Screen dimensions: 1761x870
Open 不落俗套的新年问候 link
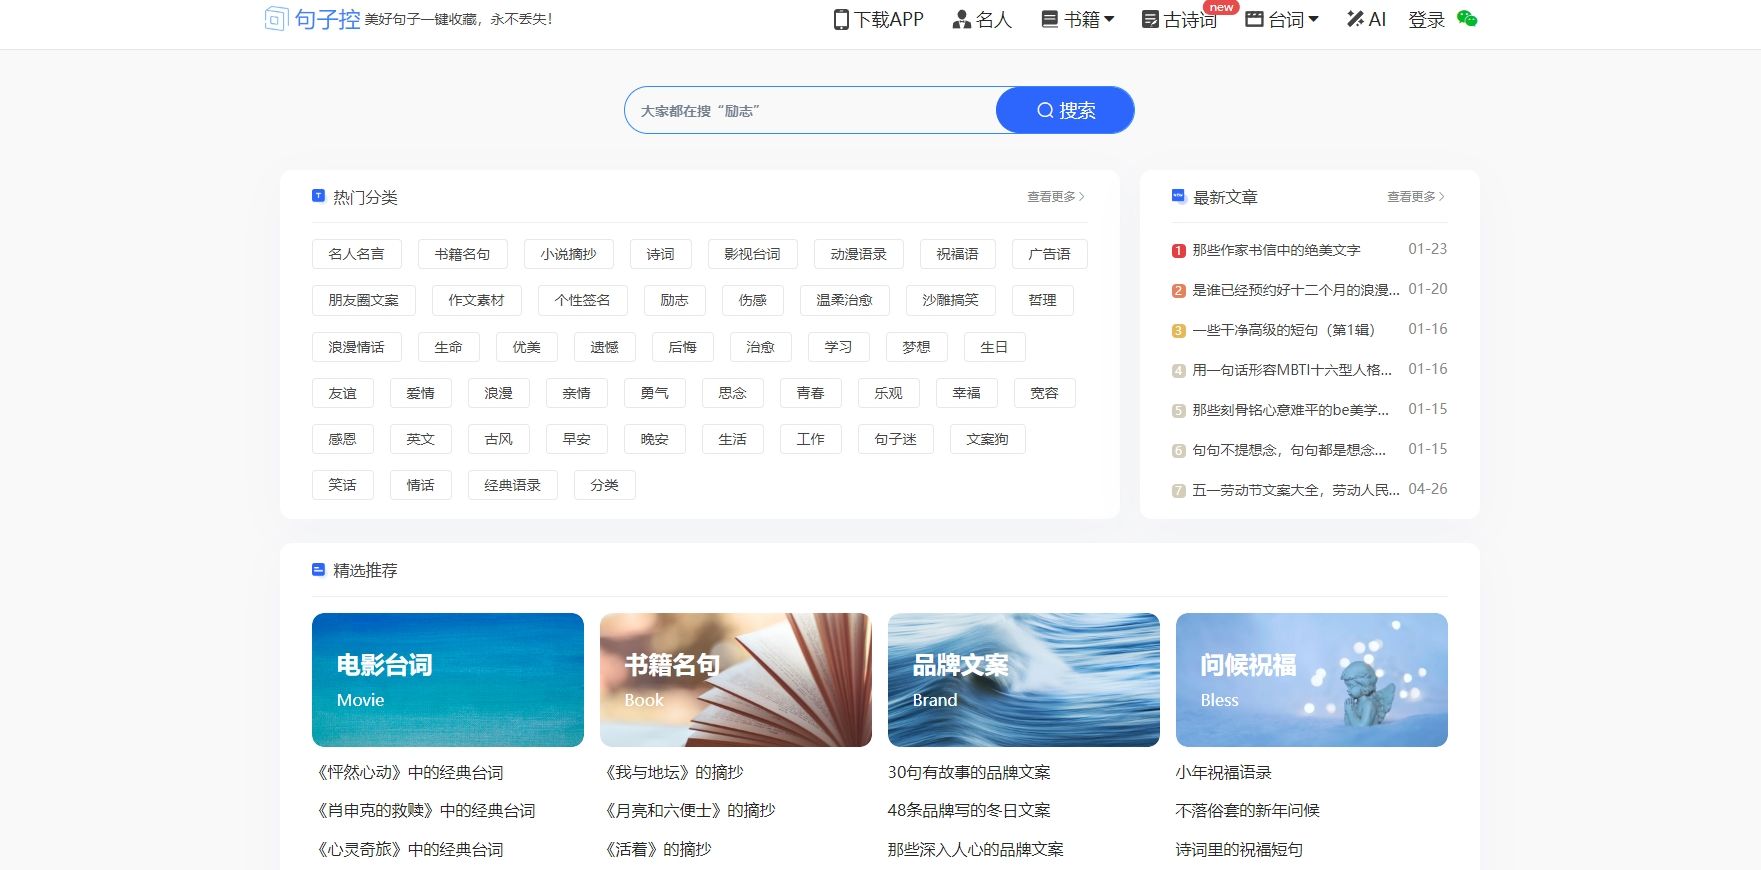1248,810
